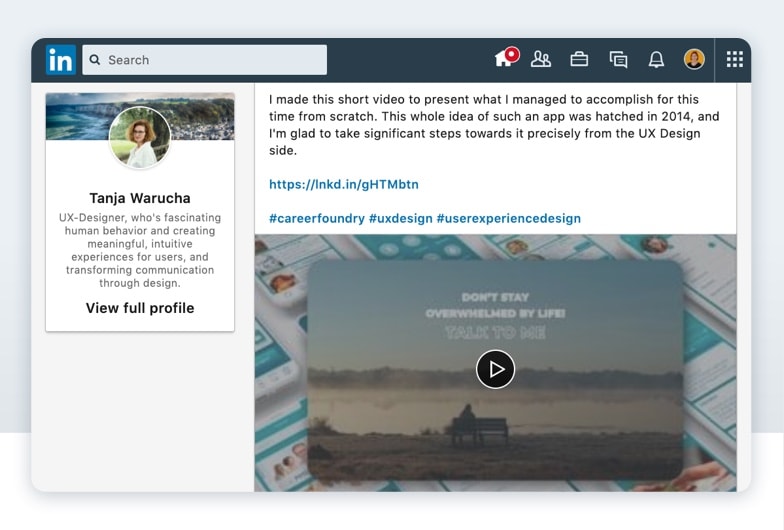Open the My Network people icon
Screen dimensions: 784x530
[541, 60]
